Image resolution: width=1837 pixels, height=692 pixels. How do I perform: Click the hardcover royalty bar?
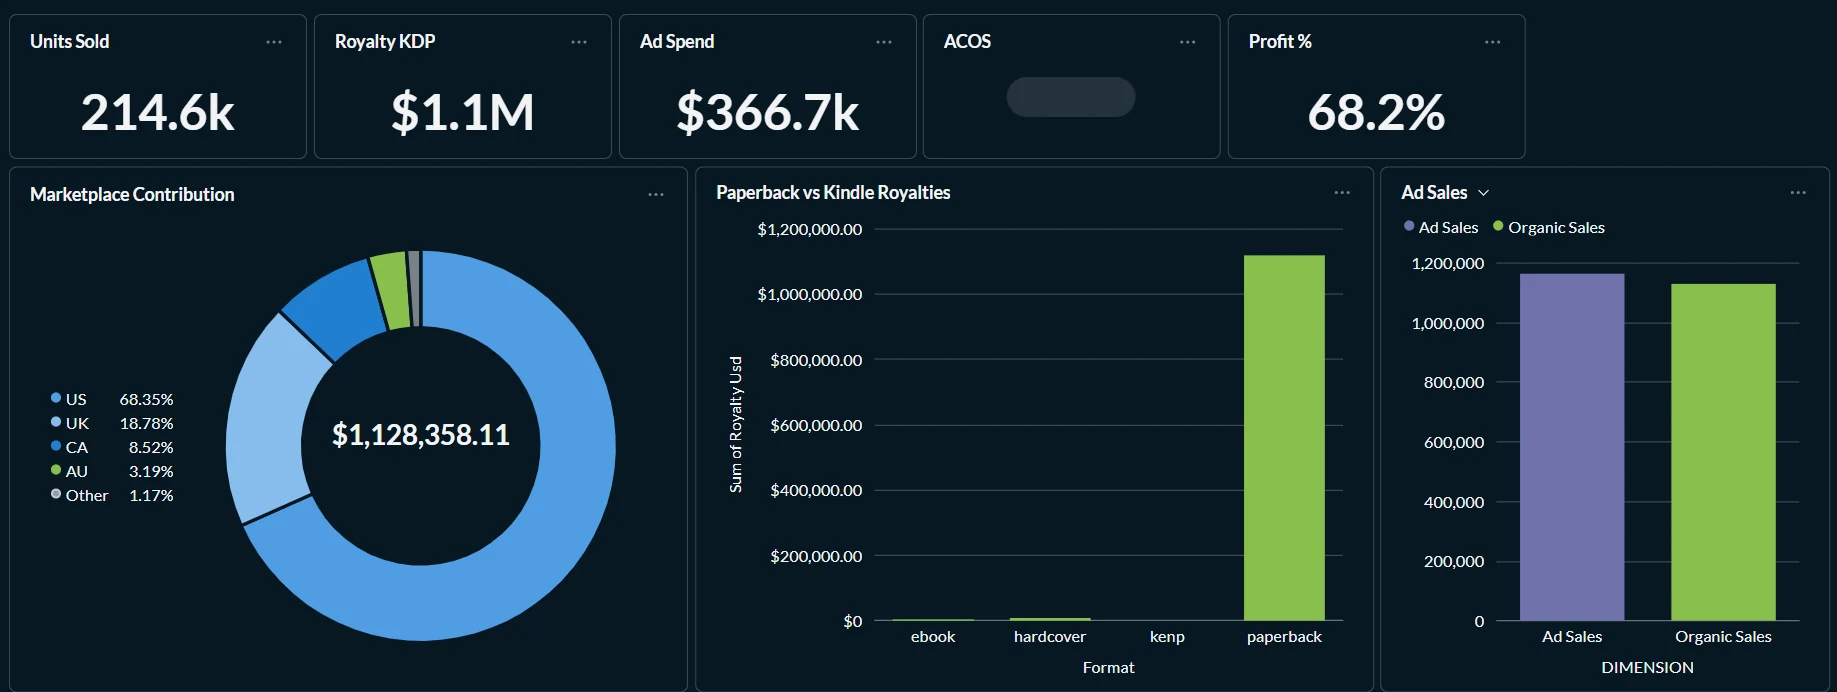point(1050,619)
